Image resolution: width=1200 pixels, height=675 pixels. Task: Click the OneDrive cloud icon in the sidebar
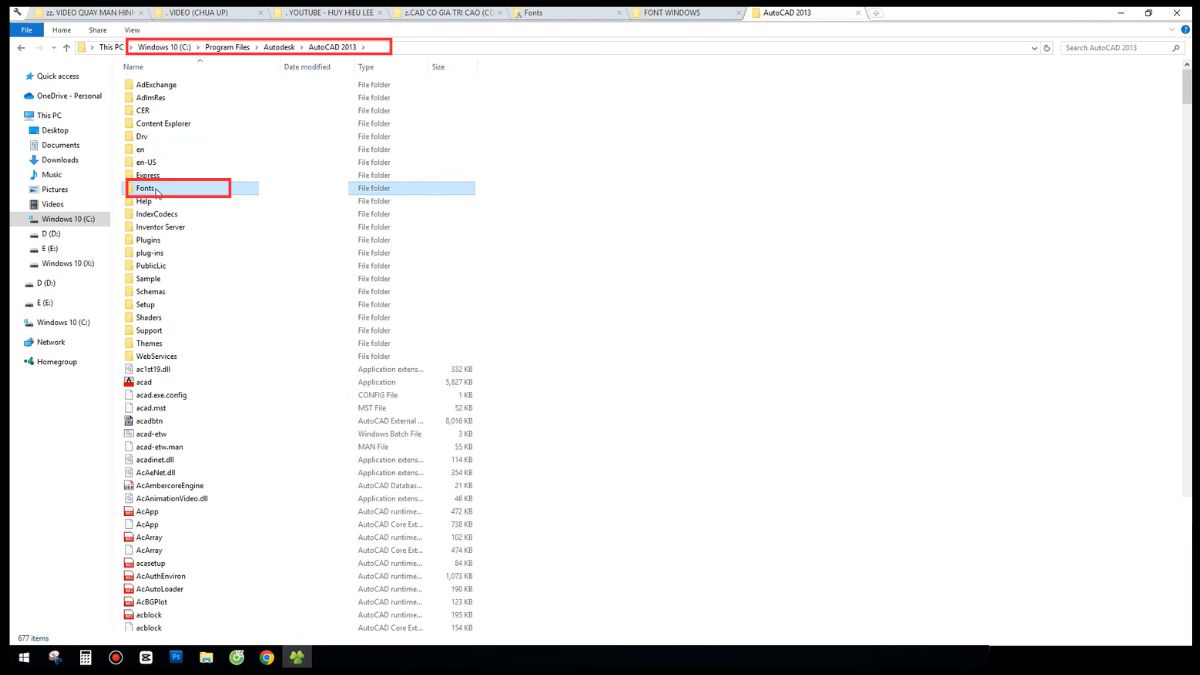click(29, 96)
